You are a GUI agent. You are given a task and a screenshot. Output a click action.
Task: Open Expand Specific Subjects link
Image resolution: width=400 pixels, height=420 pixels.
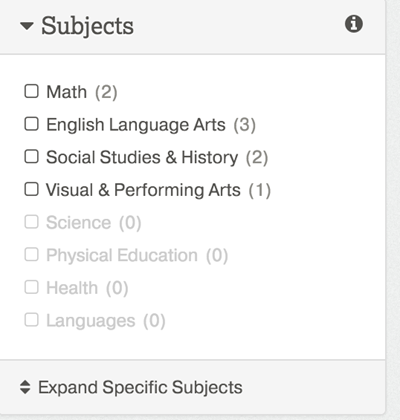[x=140, y=387]
